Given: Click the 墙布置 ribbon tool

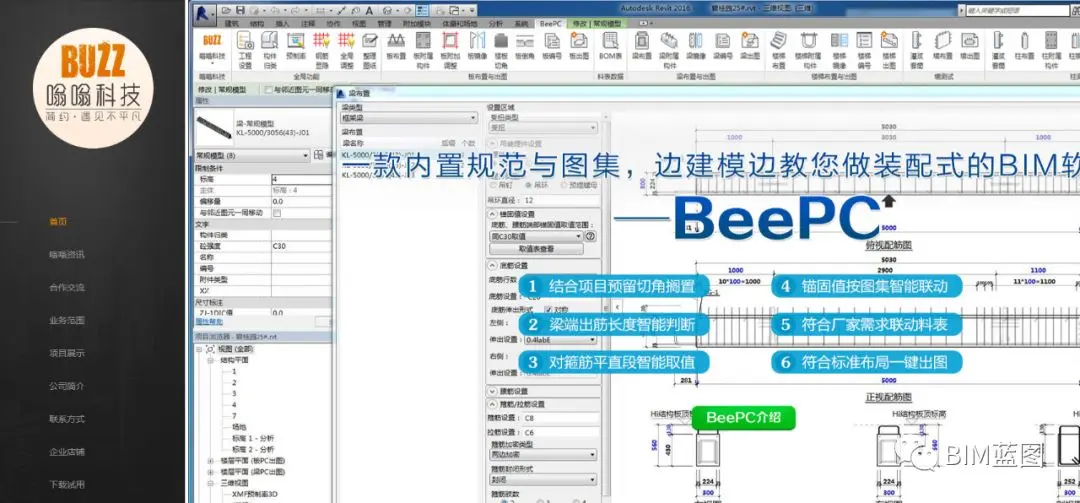Looking at the screenshot, I should (x=942, y=45).
